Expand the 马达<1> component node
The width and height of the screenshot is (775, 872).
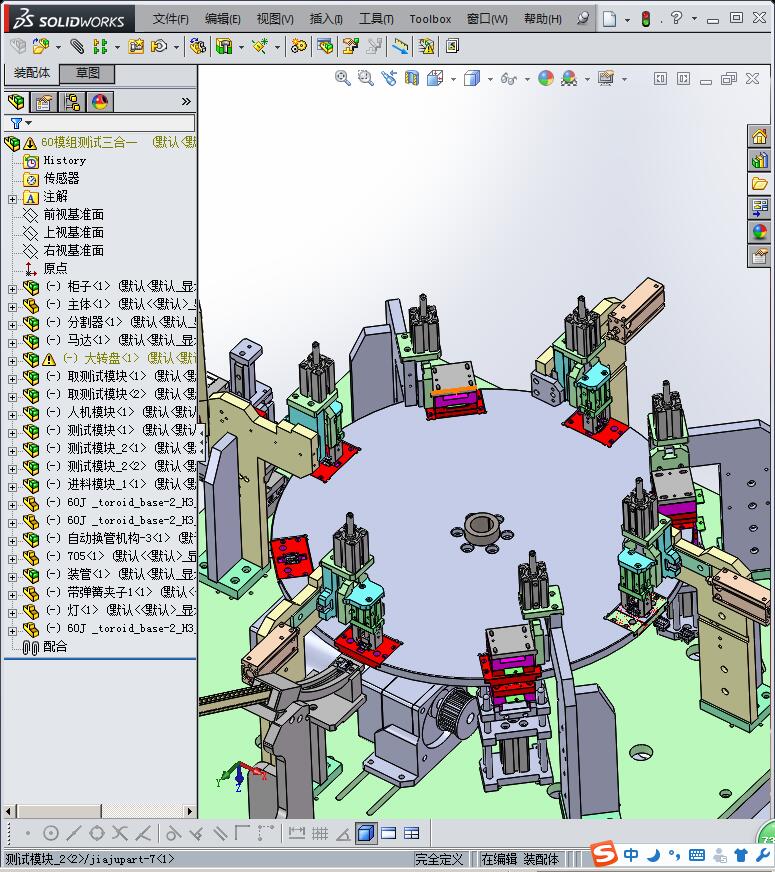pos(12,343)
